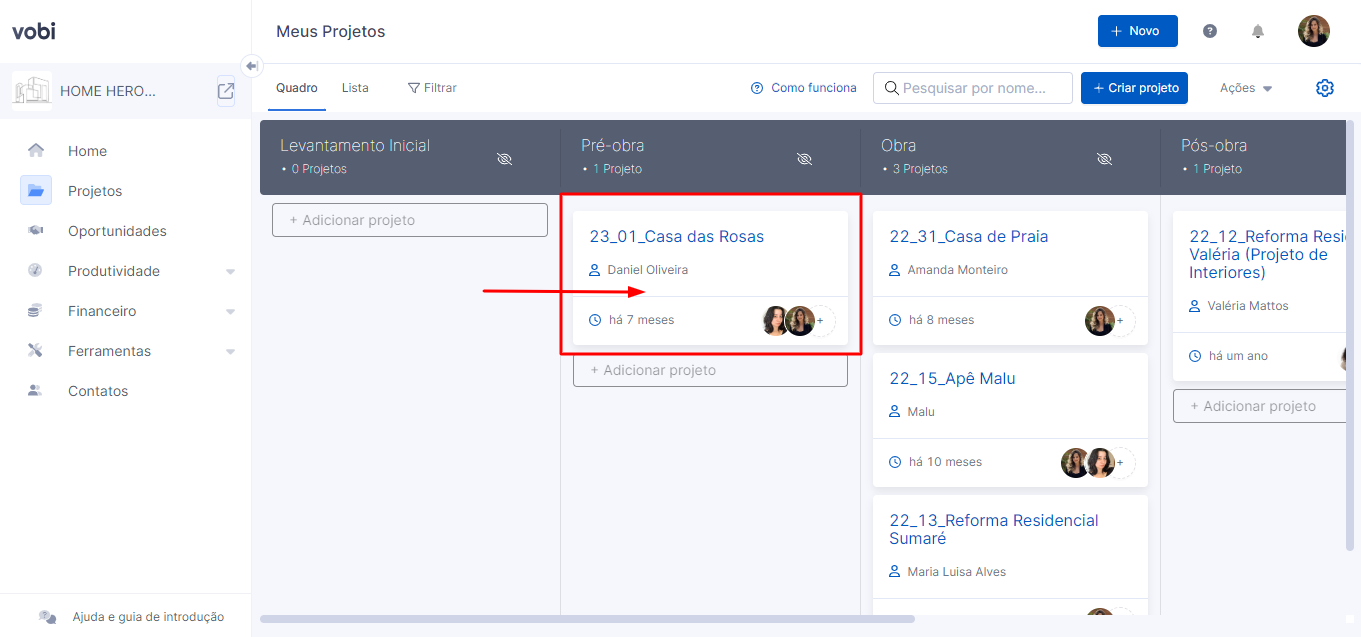This screenshot has height=637, width=1361.
Task: Click Amanda Monteiro on Casa de Praia
Action: tap(958, 270)
